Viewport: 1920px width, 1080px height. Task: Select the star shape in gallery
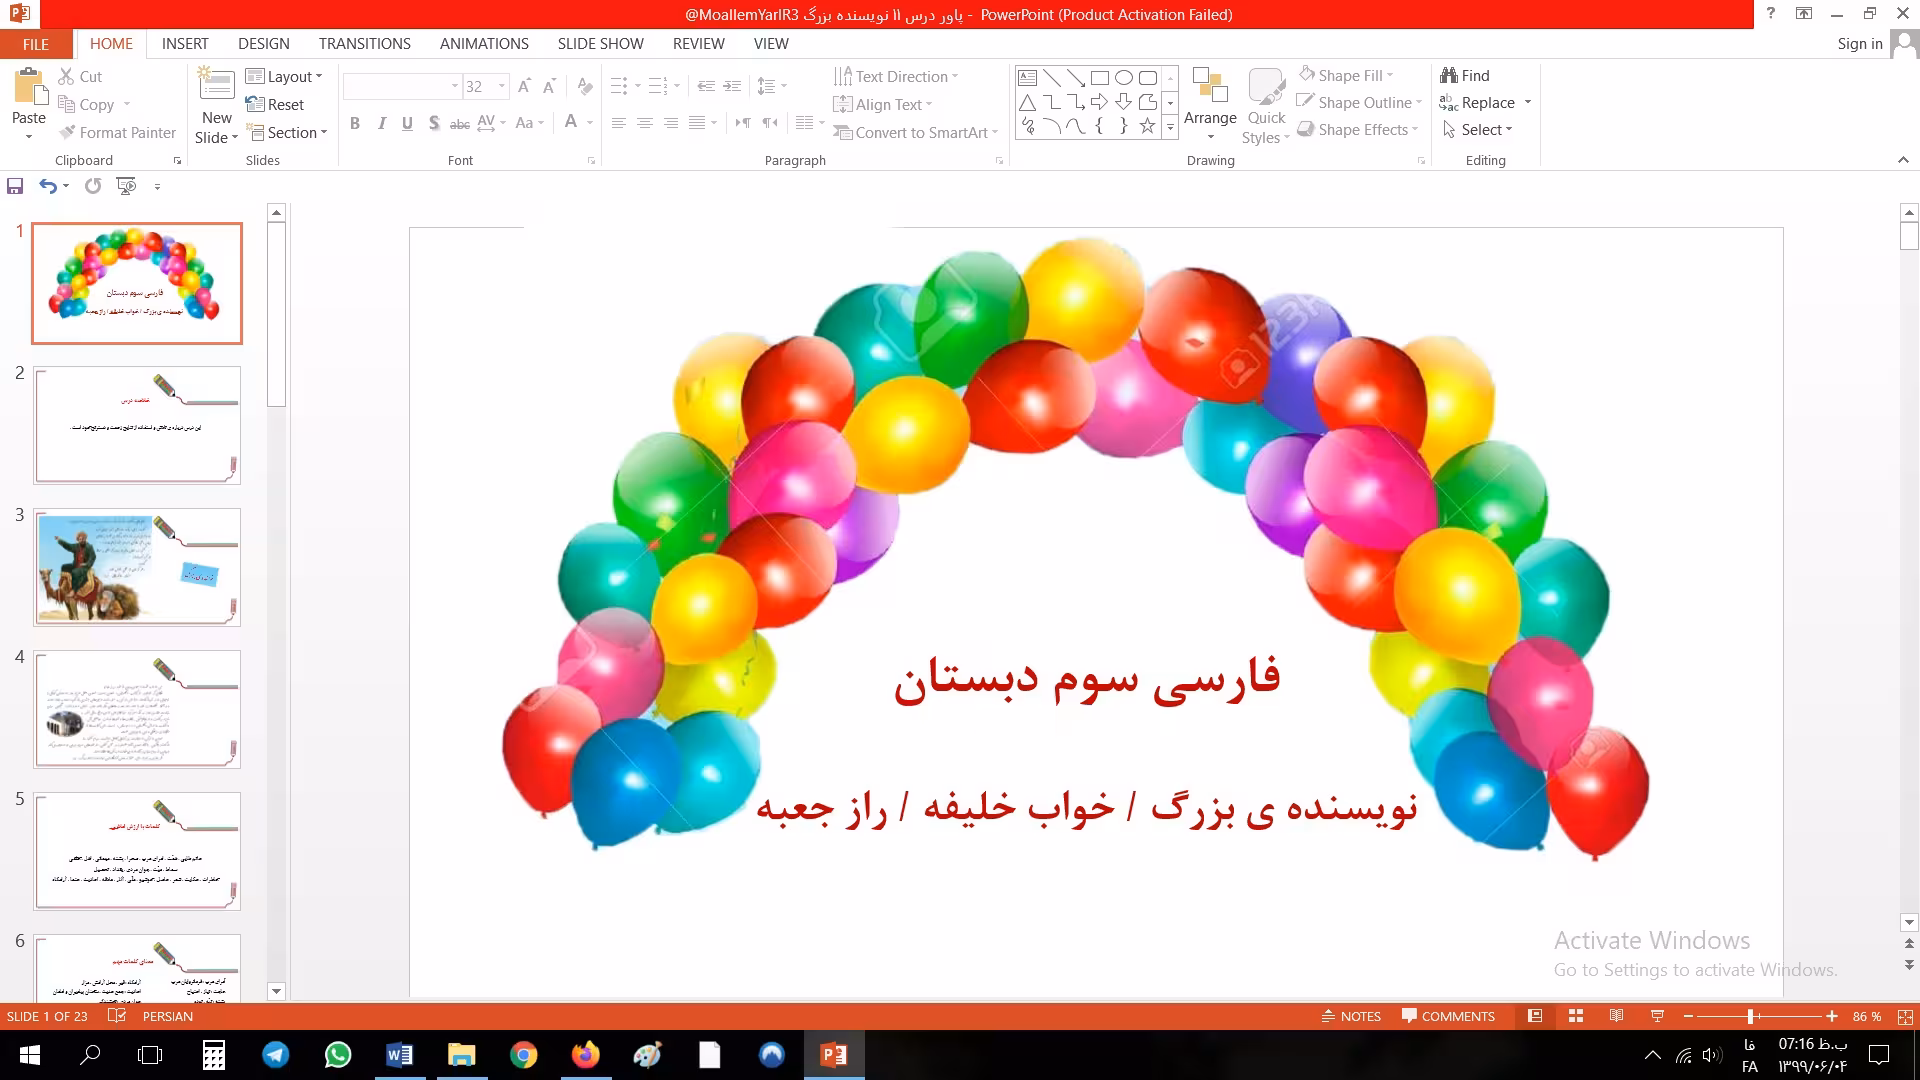tap(1147, 126)
